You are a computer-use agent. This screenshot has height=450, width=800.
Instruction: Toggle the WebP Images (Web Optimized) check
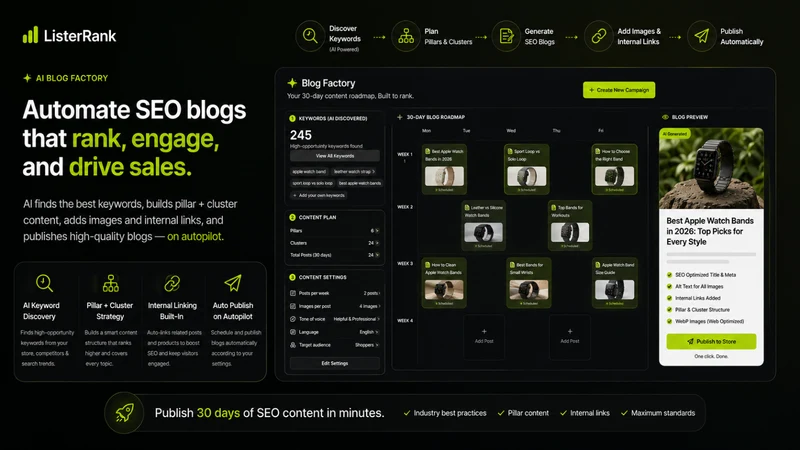669,321
